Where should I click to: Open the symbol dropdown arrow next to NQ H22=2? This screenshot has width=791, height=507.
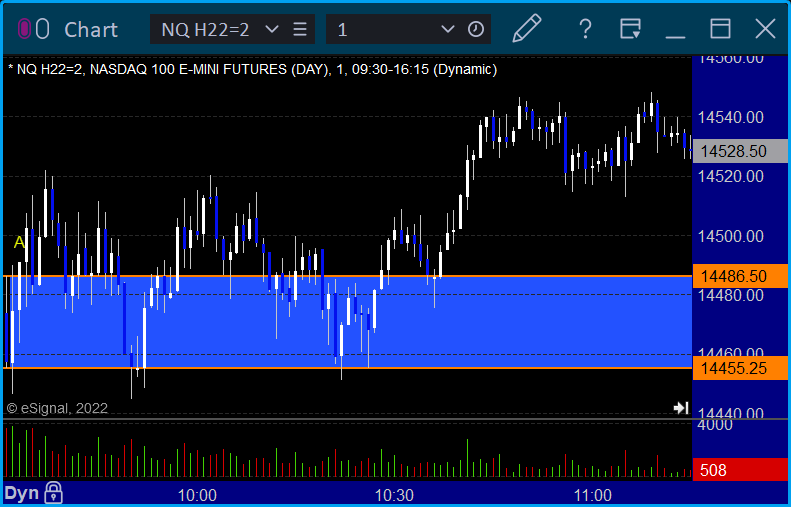pyautogui.click(x=271, y=29)
